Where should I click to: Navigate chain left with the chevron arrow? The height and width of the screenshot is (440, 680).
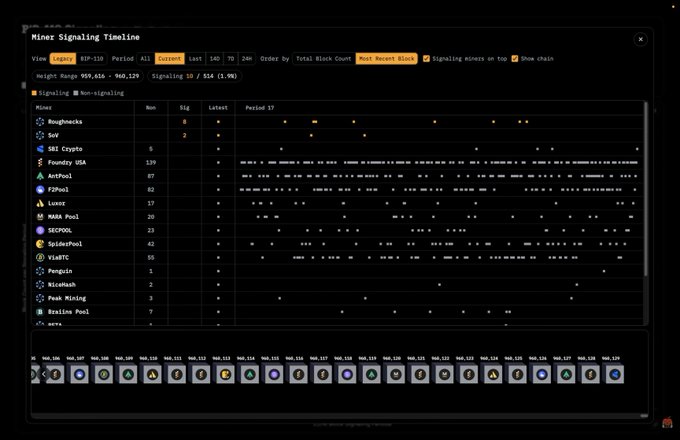tap(43, 374)
